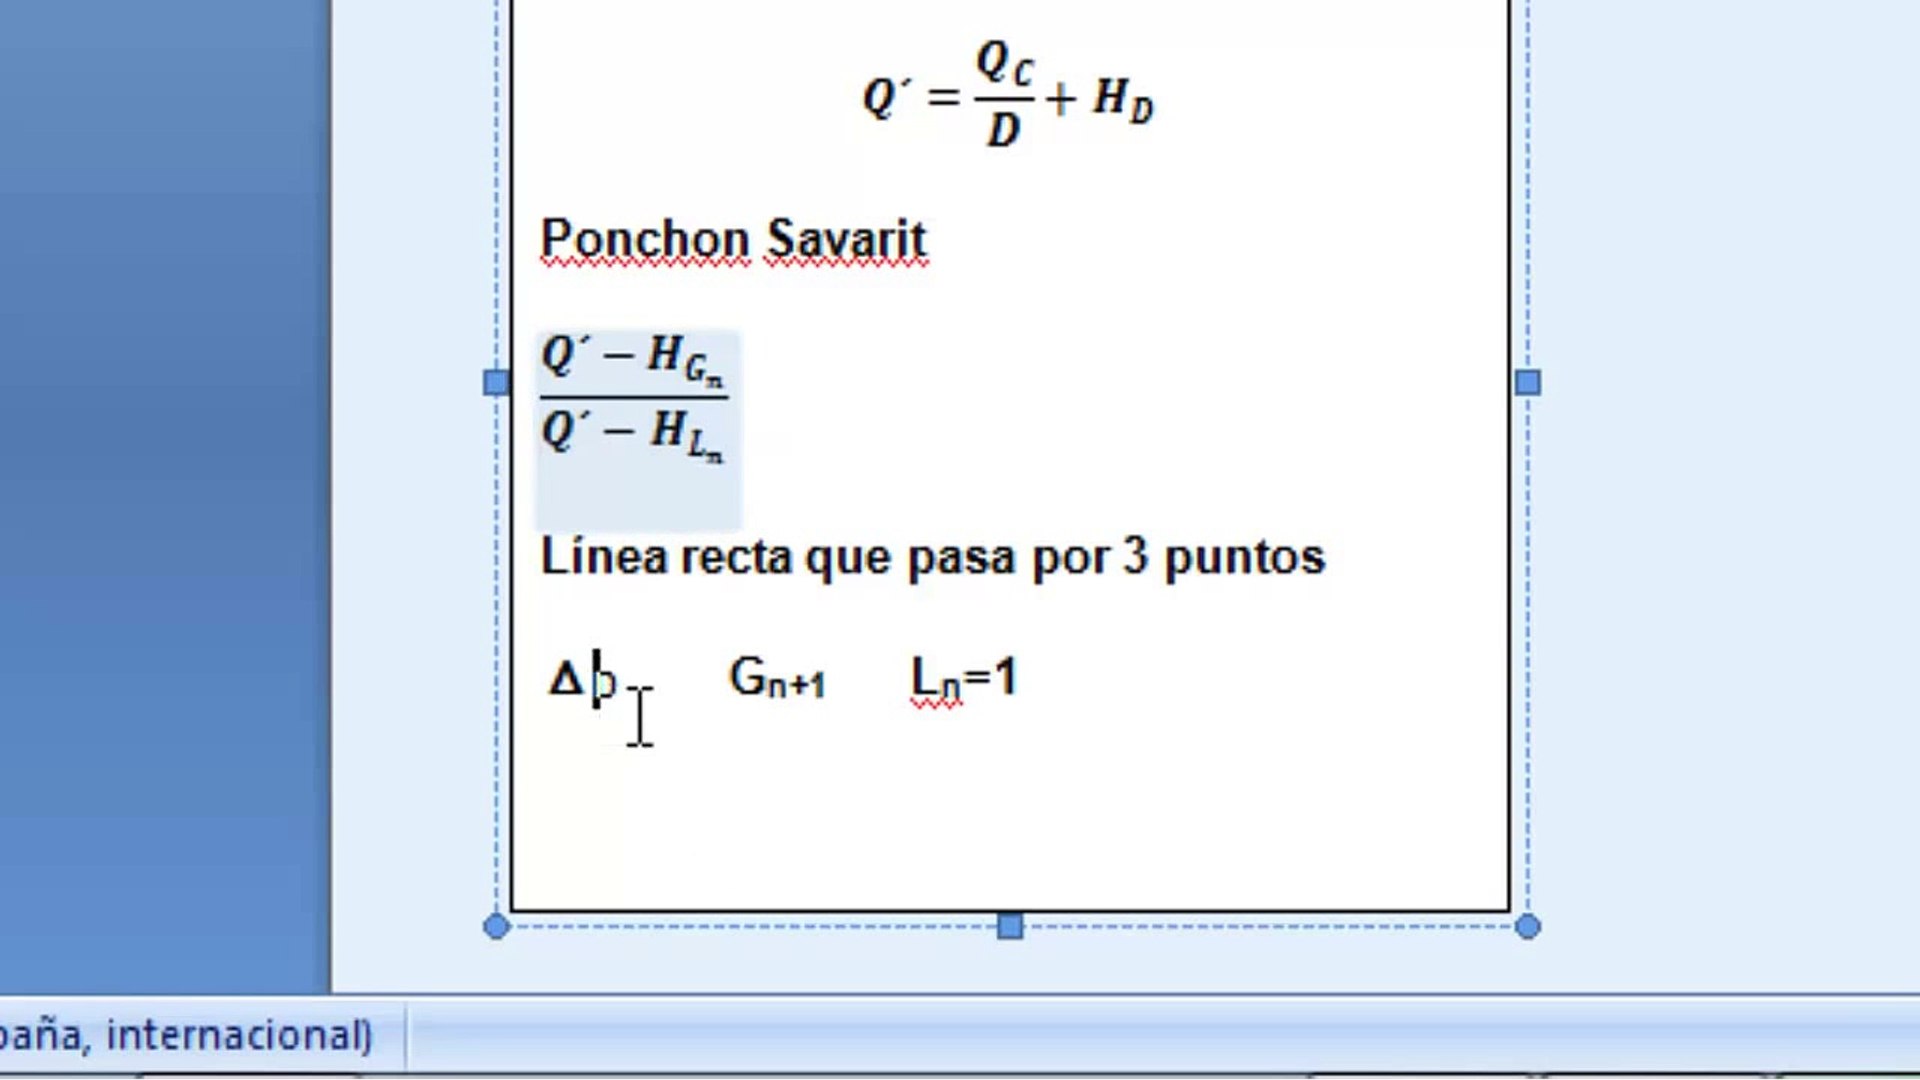Select the Q' = Qc/D + HD equation

click(1008, 96)
